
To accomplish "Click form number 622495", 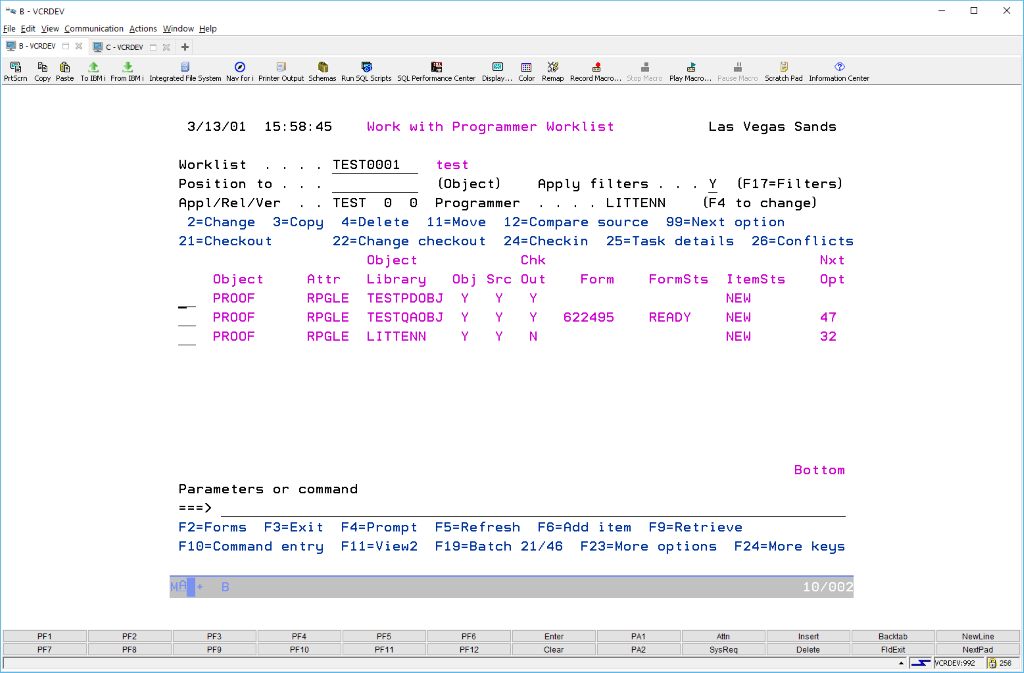I will pyautogui.click(x=588, y=317).
